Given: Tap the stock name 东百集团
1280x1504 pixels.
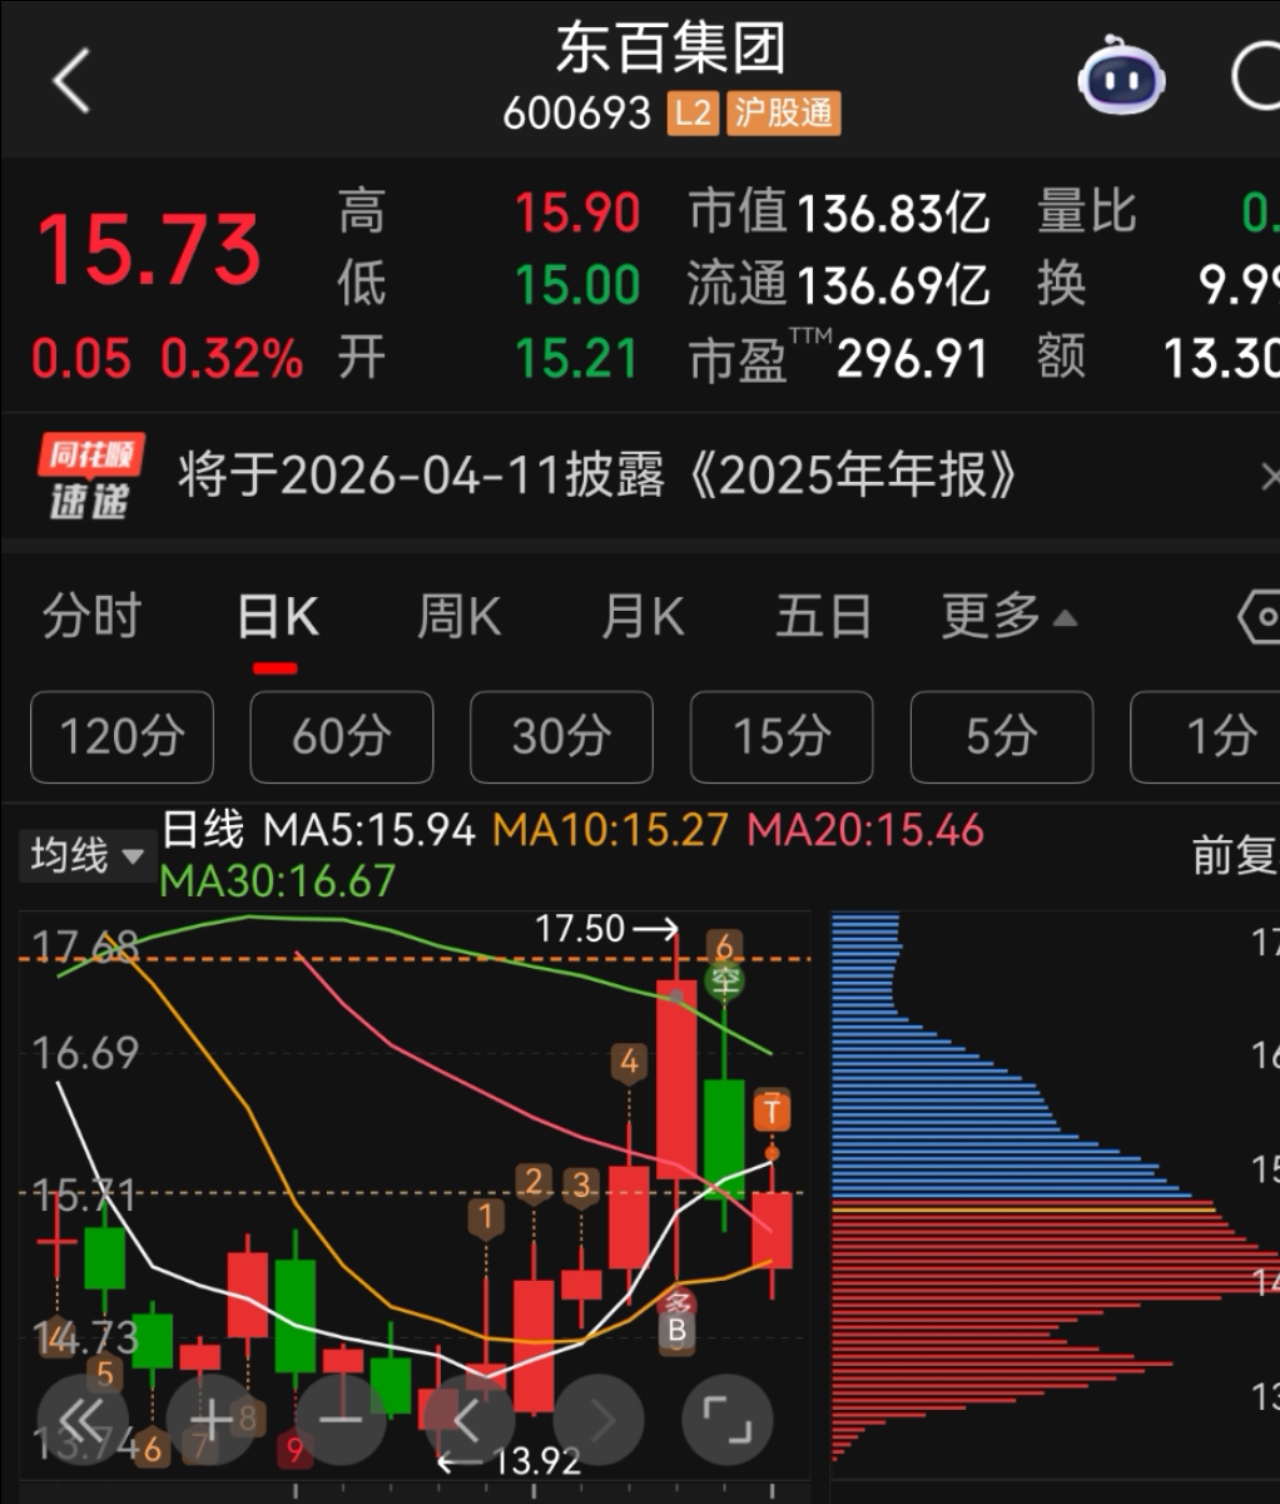Looking at the screenshot, I should (x=671, y=49).
